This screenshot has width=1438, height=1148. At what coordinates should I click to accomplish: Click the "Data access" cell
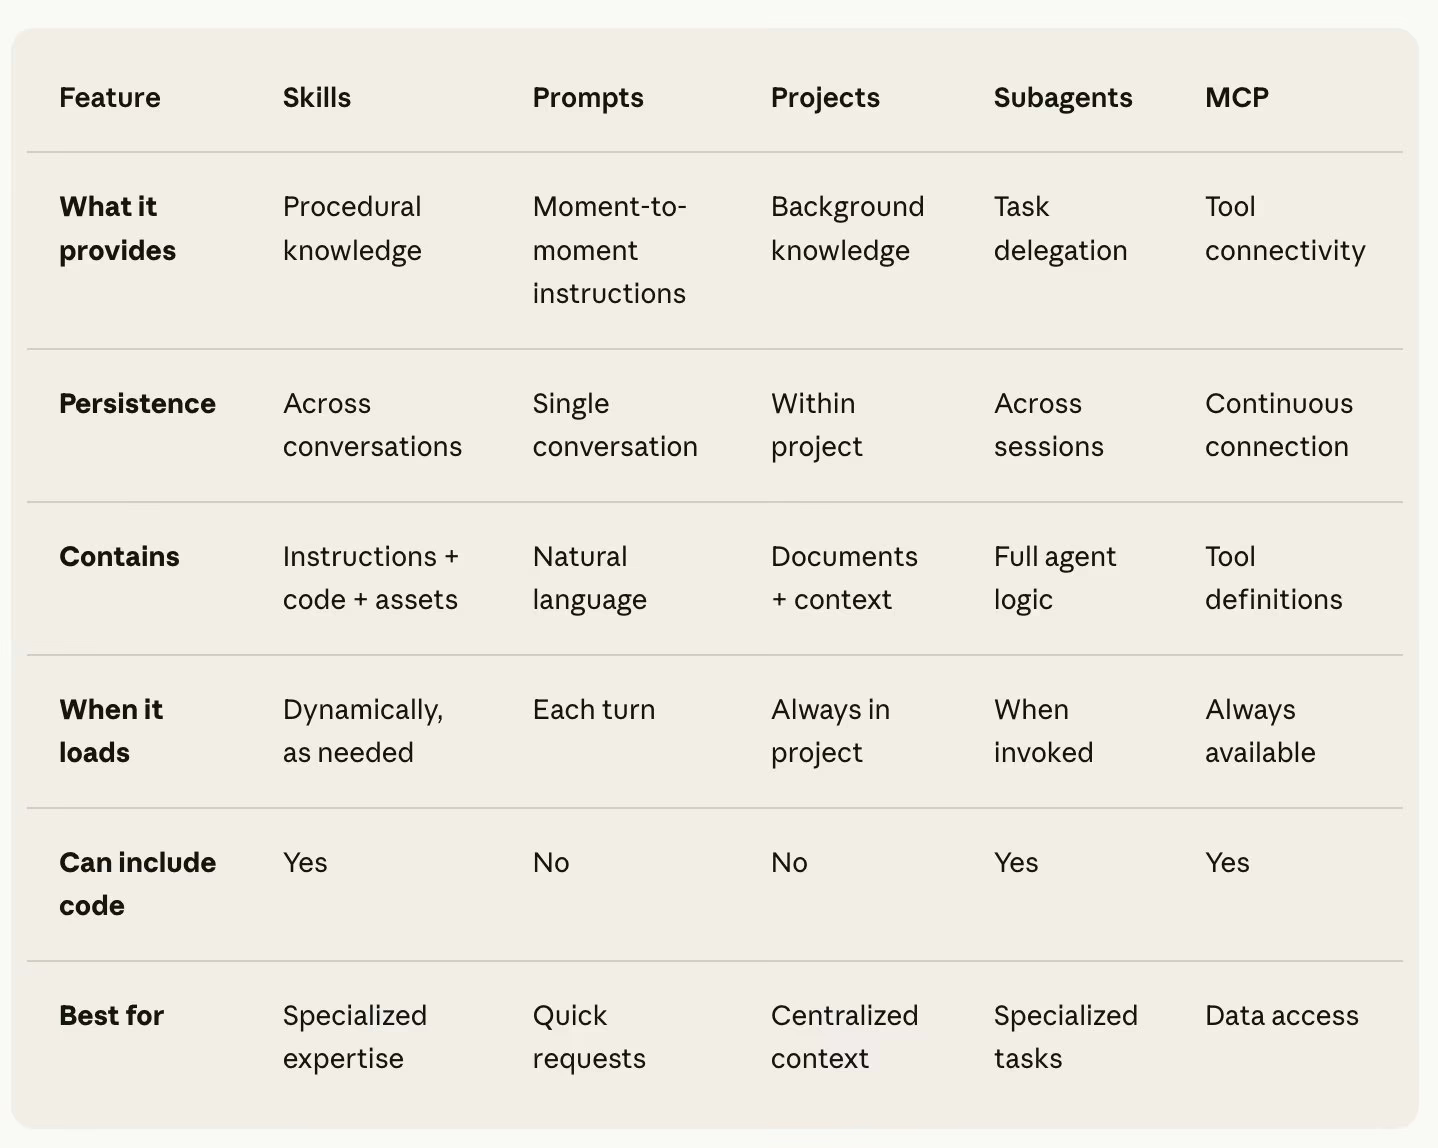tap(1281, 1016)
